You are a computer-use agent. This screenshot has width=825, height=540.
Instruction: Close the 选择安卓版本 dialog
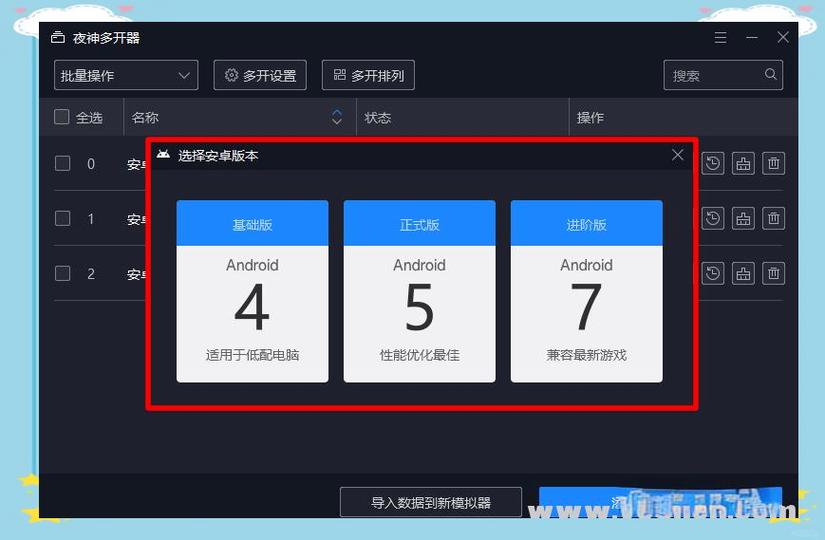coord(678,155)
